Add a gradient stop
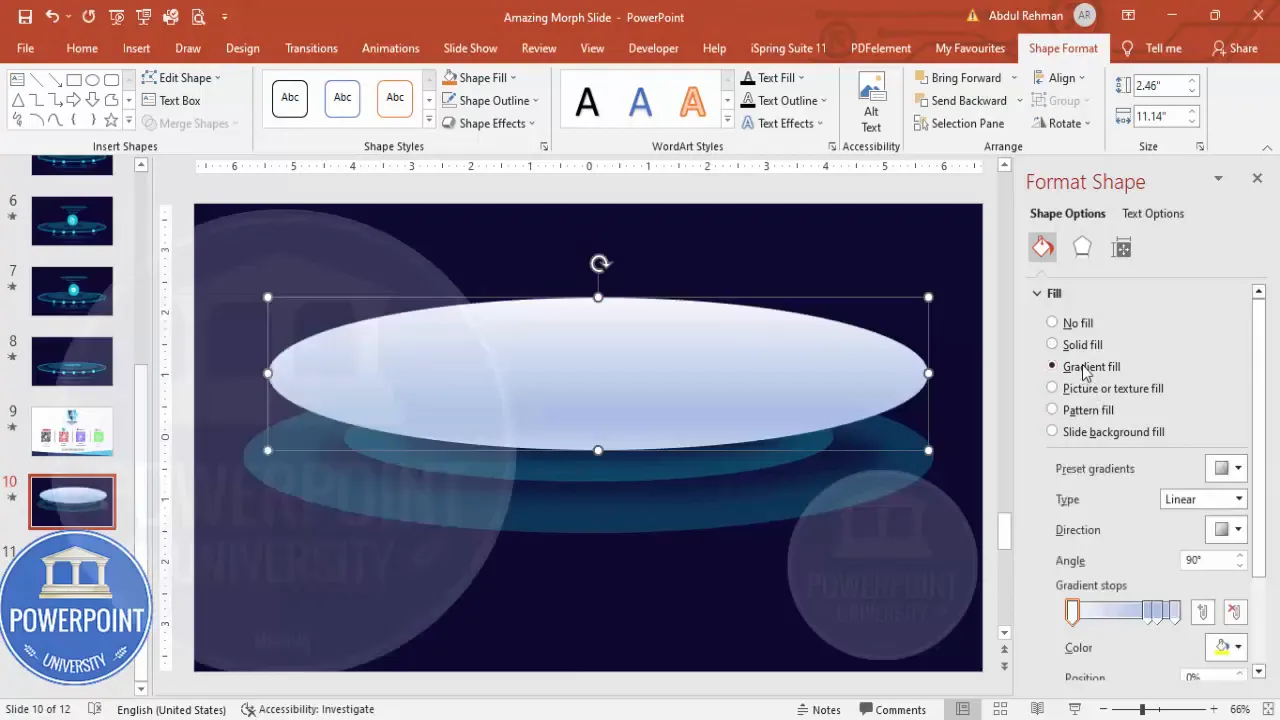This screenshot has height=720, width=1280. pos(1203,612)
